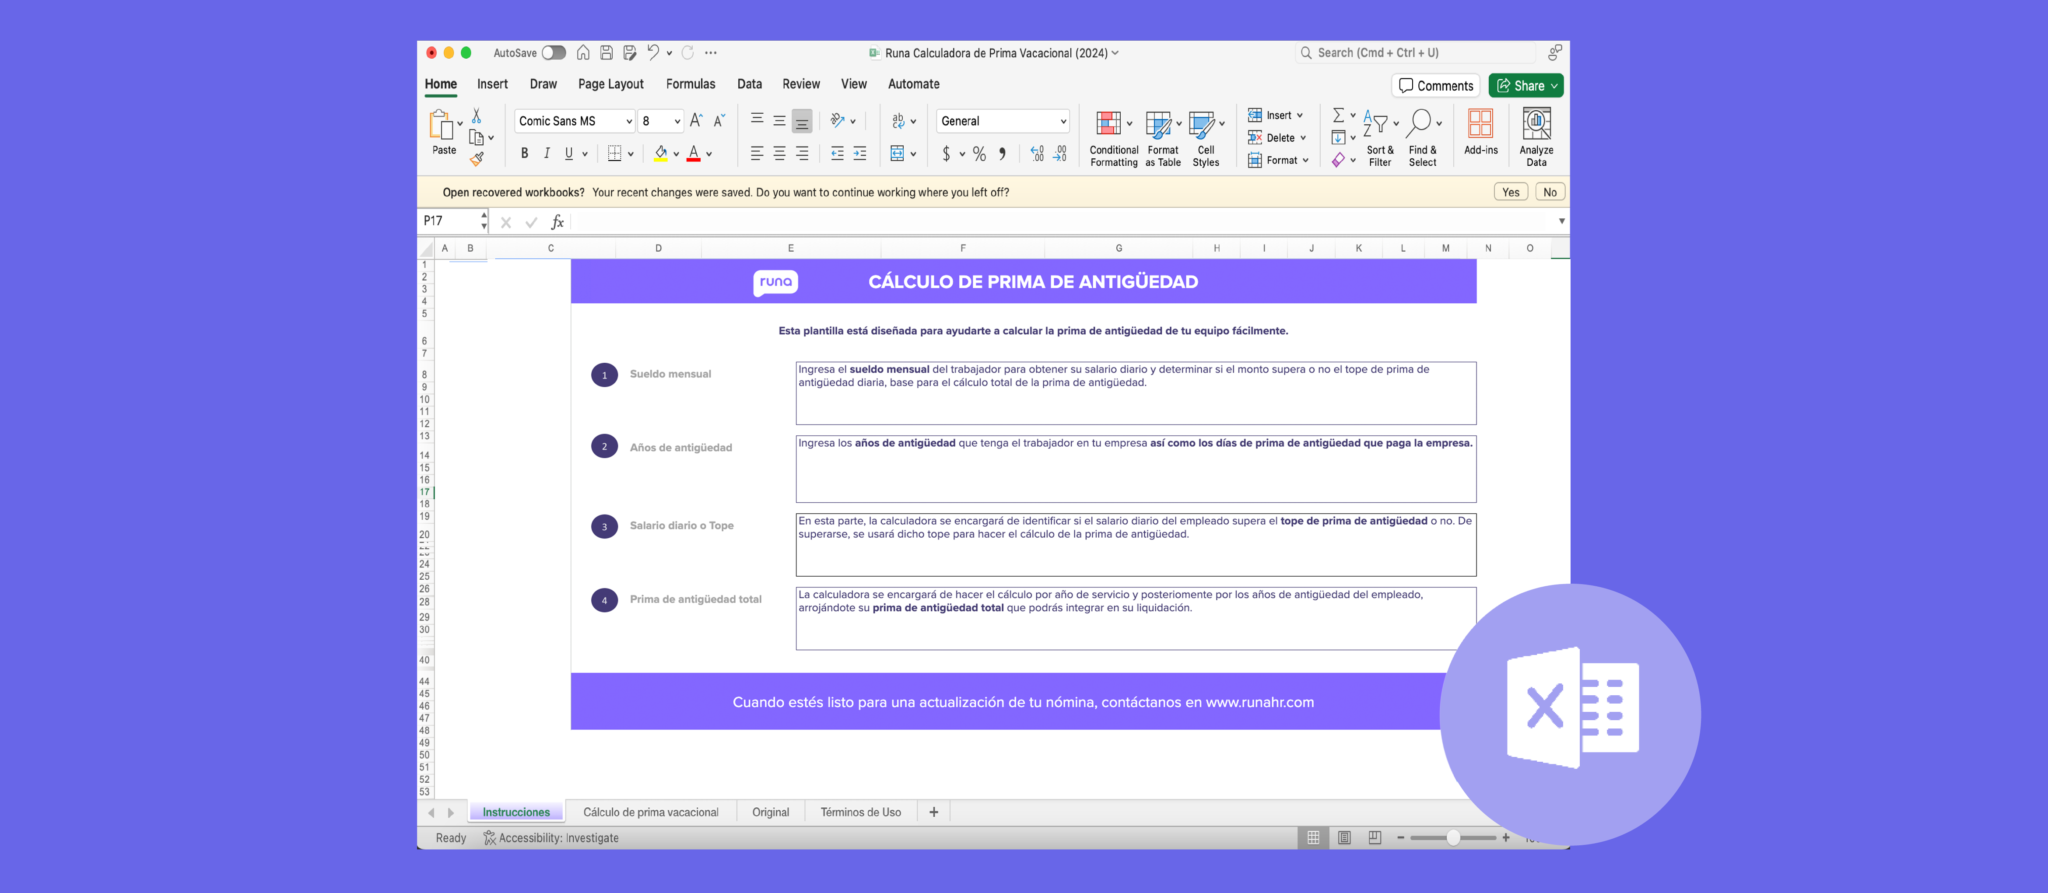Click the yellow fill color swatch
2048x893 pixels.
click(661, 154)
